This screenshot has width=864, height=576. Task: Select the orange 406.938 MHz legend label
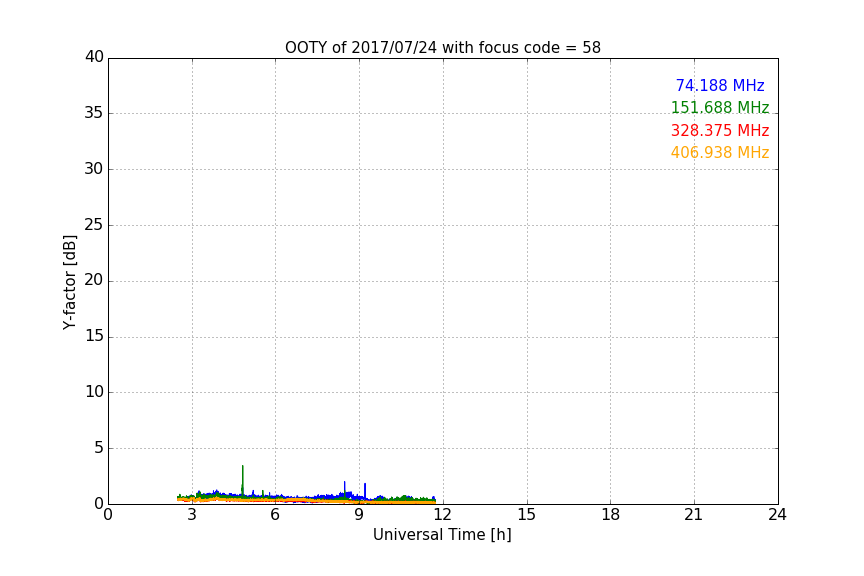point(720,153)
